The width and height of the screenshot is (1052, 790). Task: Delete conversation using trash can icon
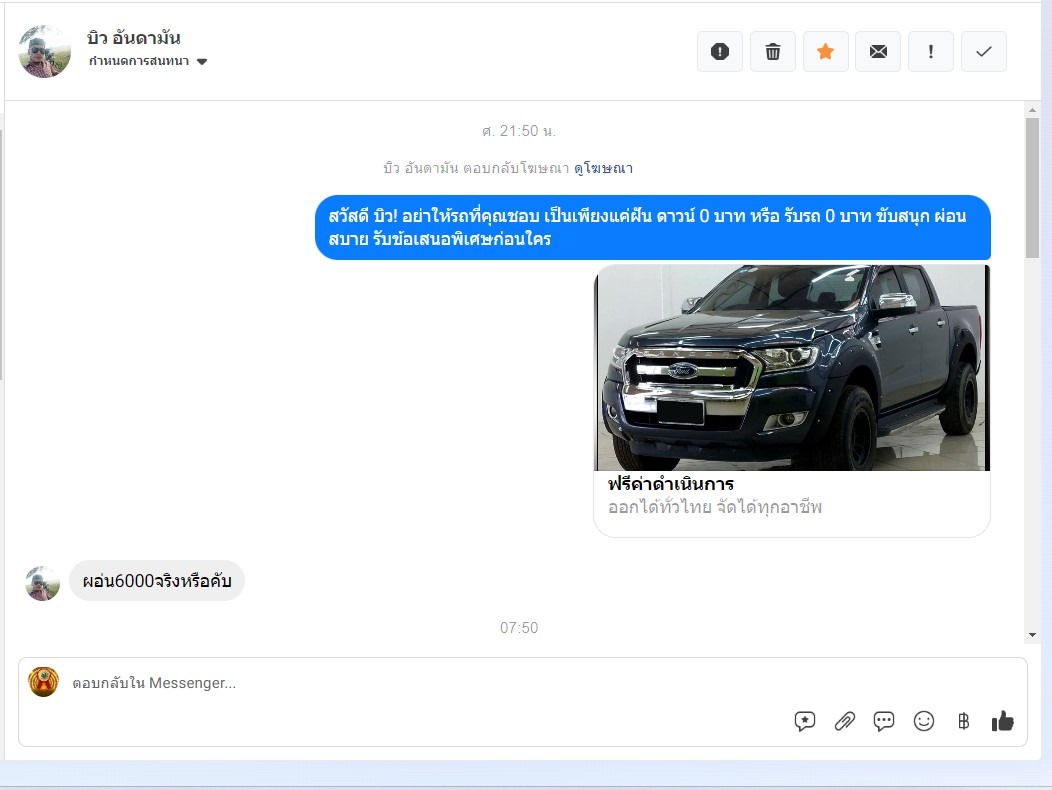[773, 52]
